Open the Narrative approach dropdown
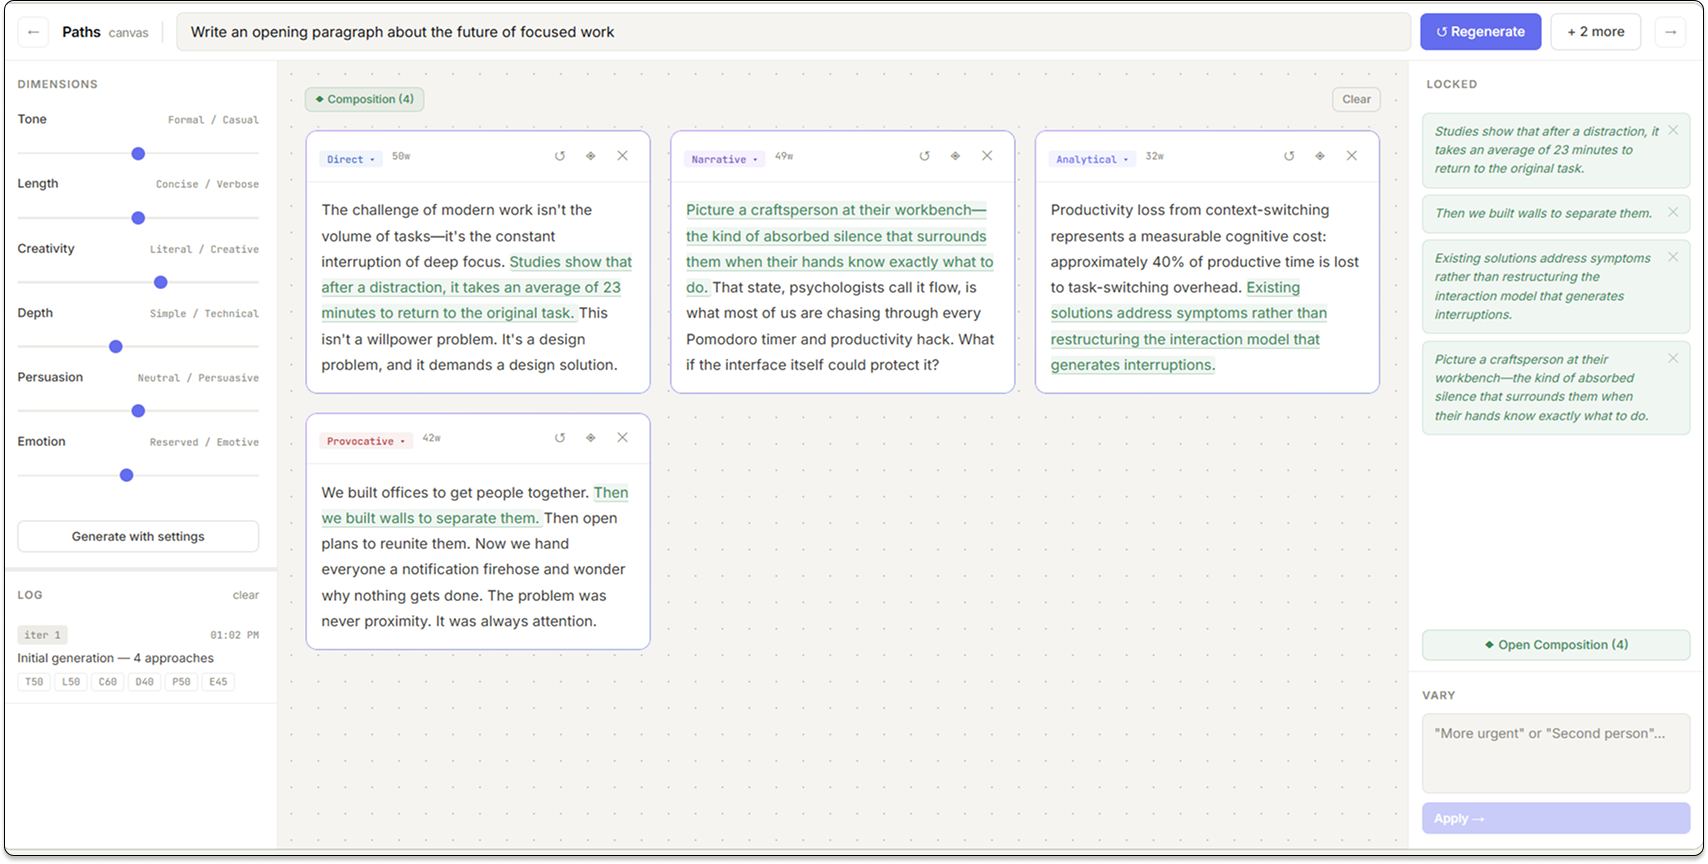The height and width of the screenshot is (864, 1708). (723, 159)
